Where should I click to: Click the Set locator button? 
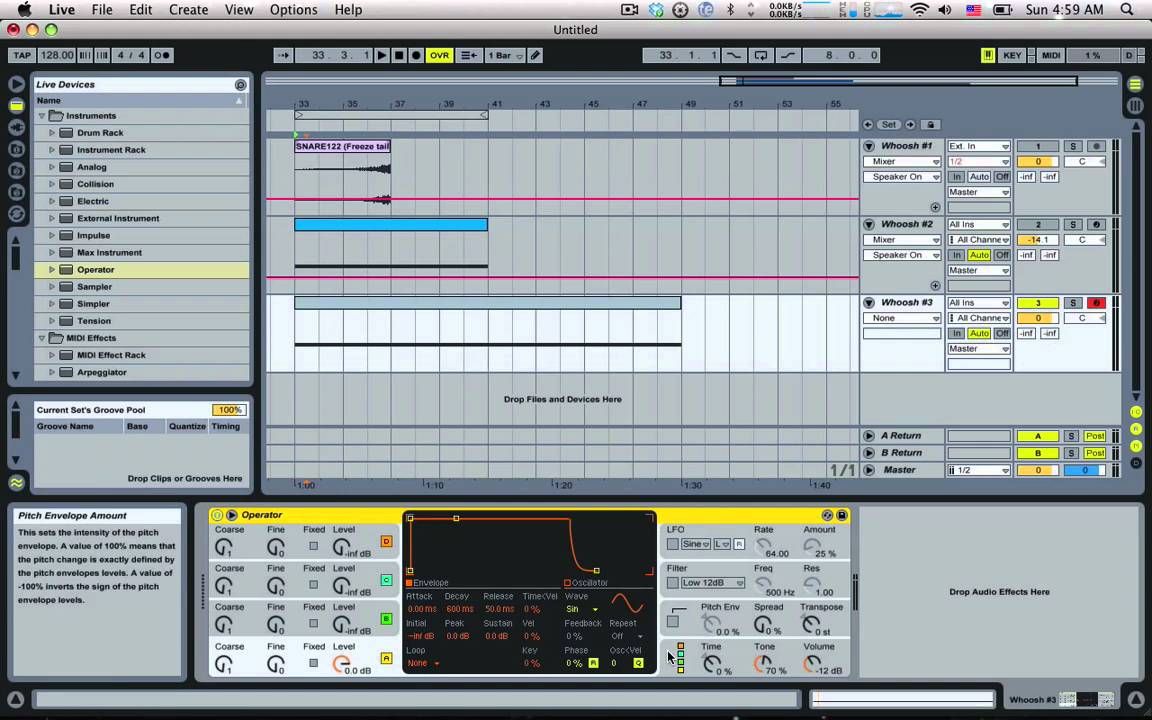[x=889, y=125]
